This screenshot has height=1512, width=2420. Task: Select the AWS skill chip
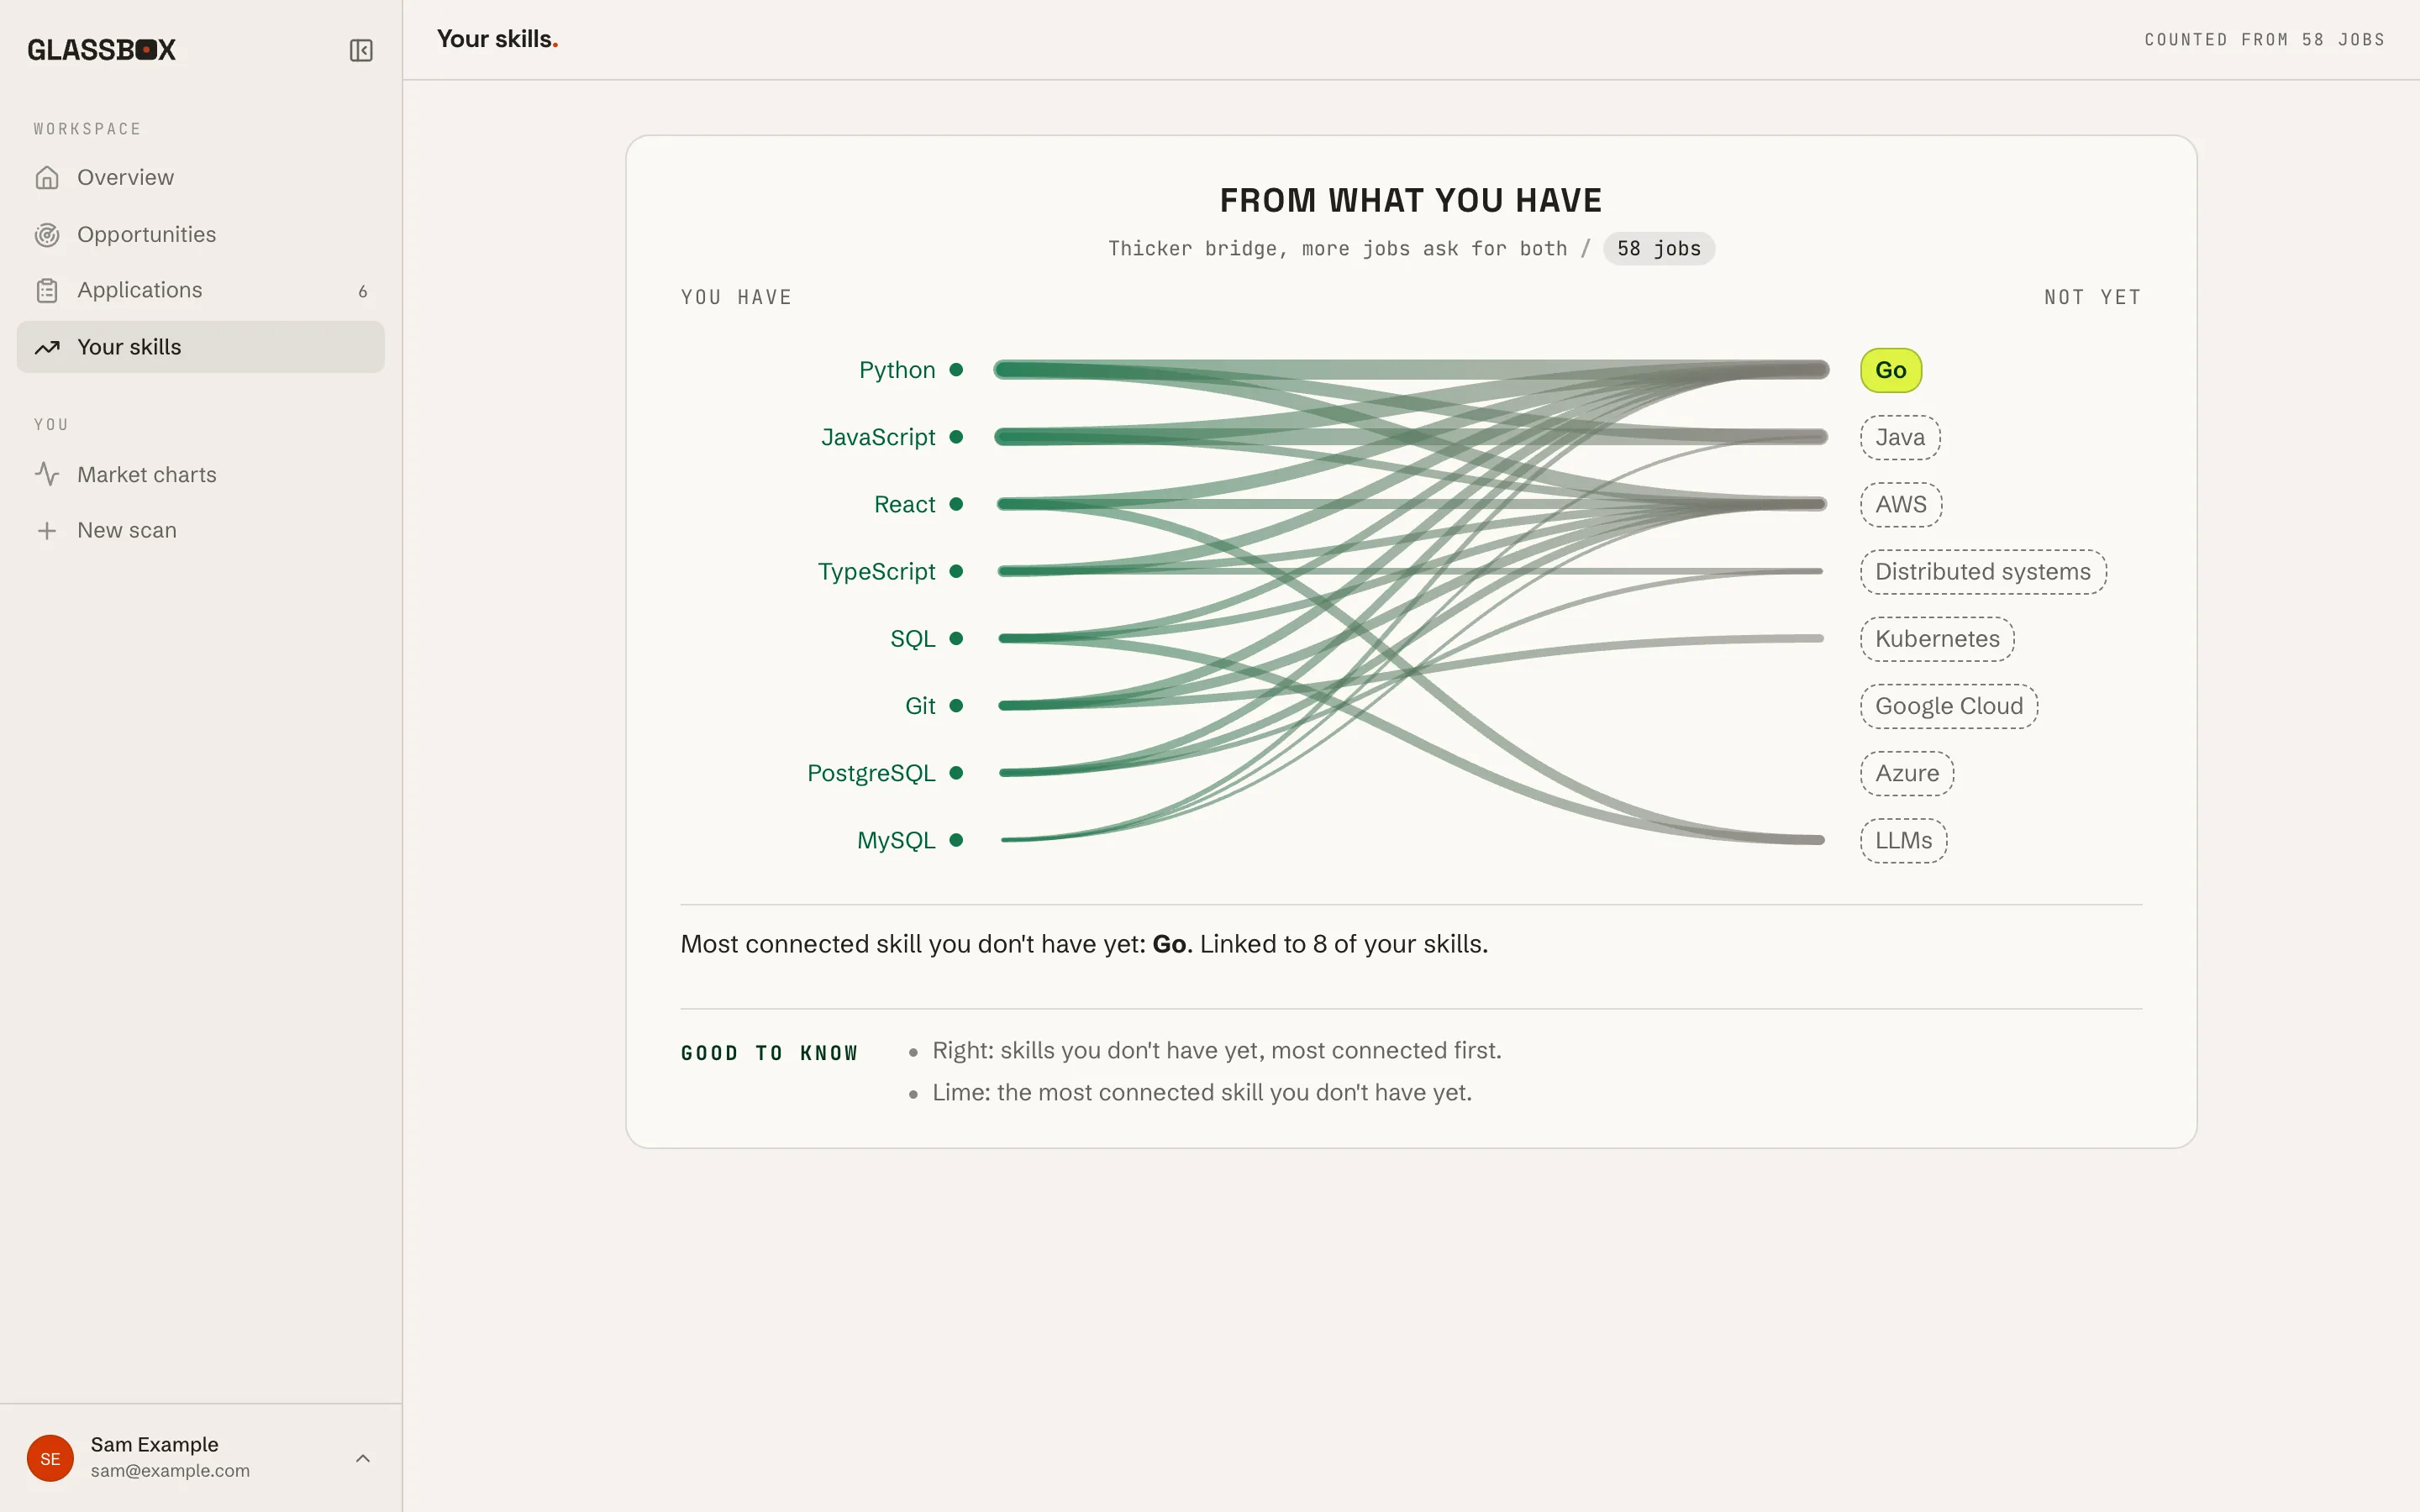pos(1901,504)
